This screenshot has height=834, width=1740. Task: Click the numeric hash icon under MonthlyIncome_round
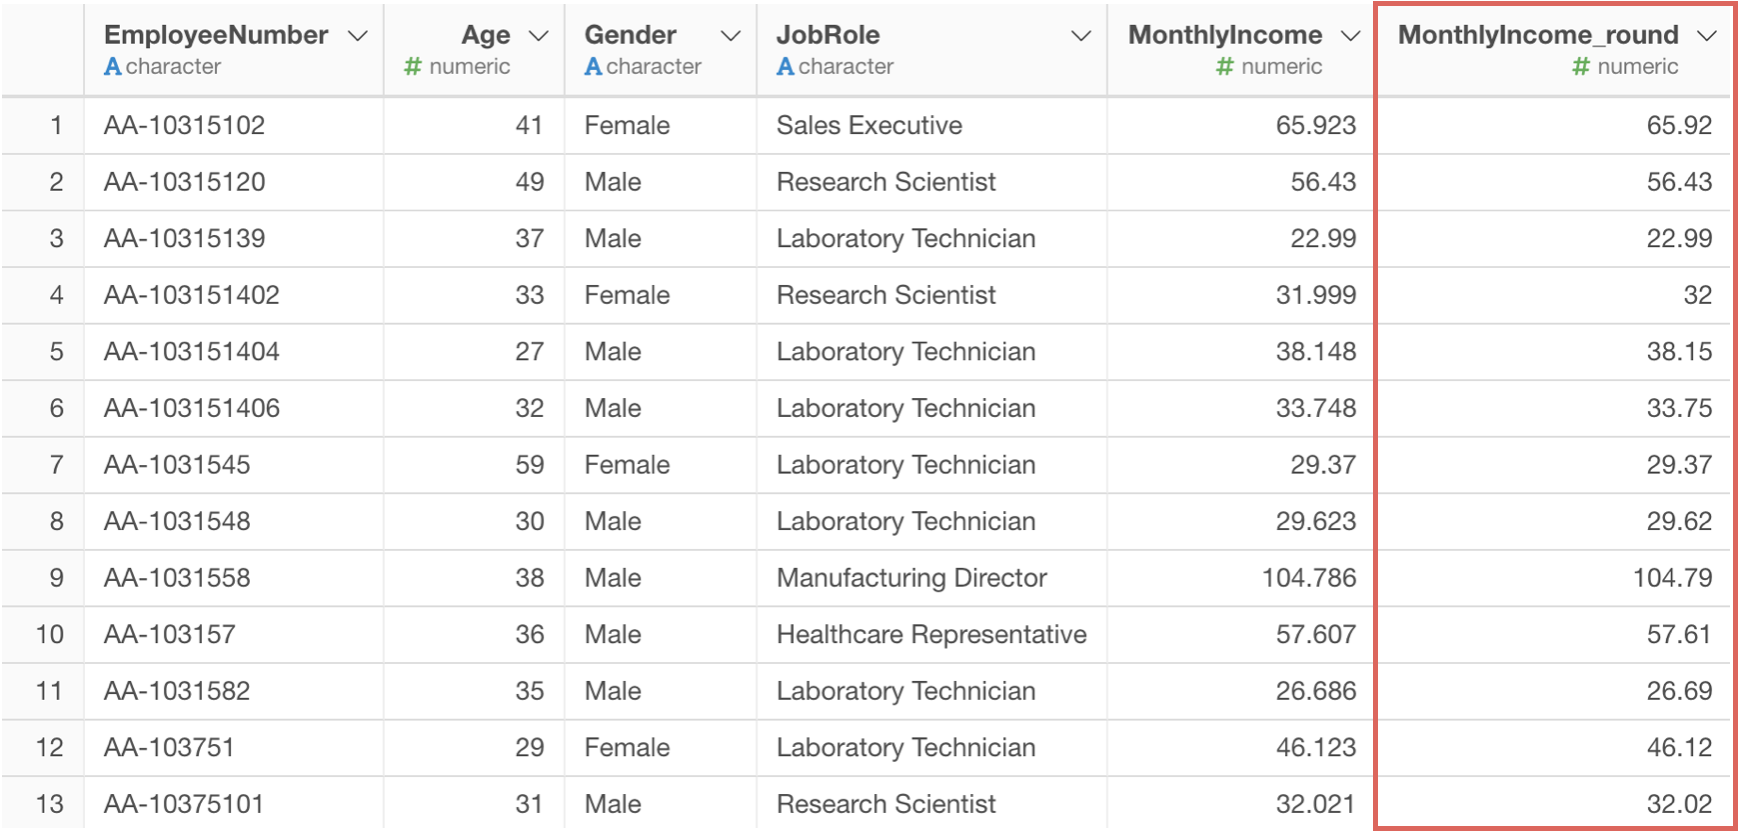click(x=1581, y=67)
